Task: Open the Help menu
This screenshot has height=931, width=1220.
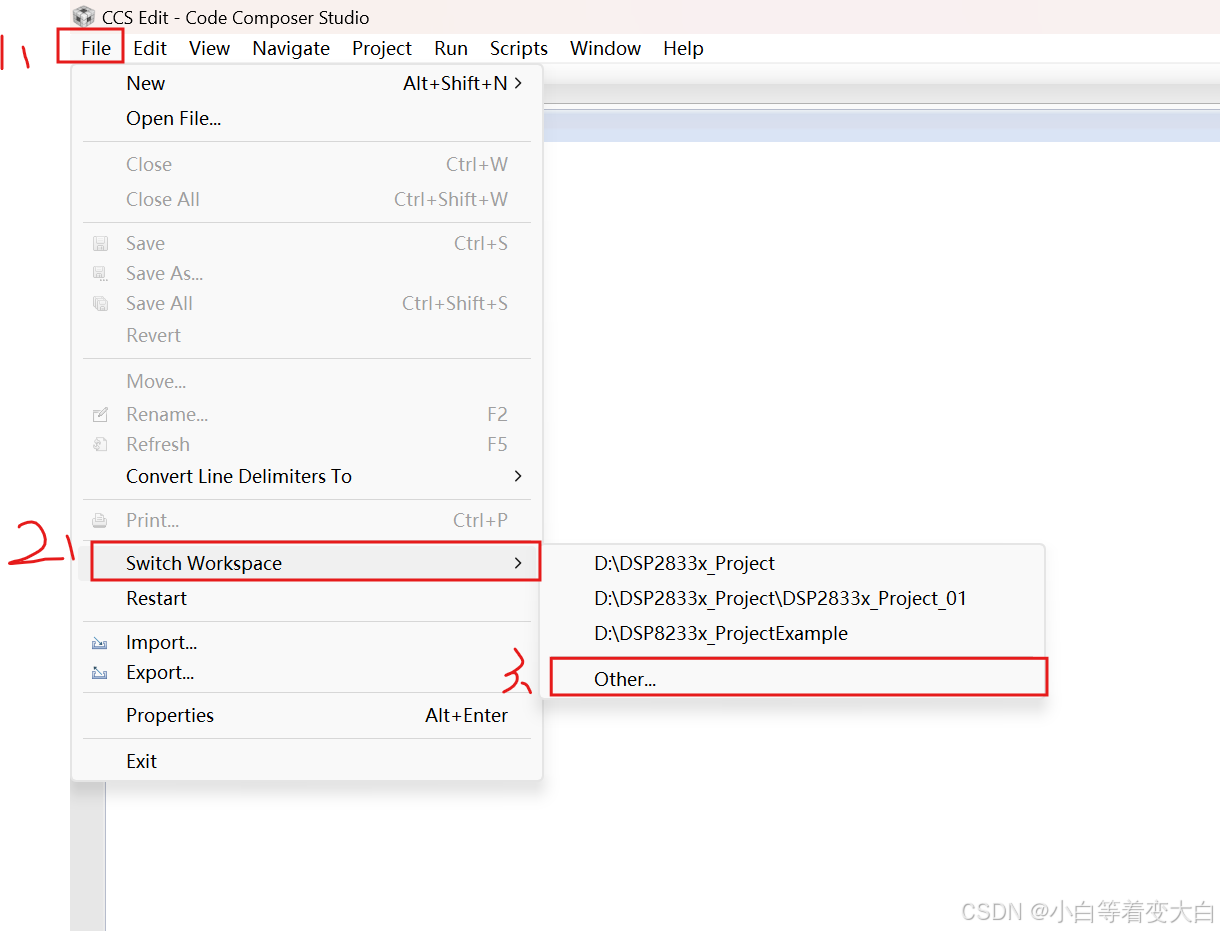Action: coord(683,48)
